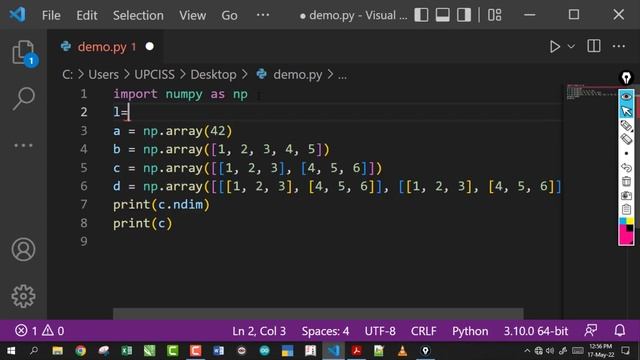Click the errors and warnings count in status bar
Viewport: 640px width, 360px height.
coord(40,331)
